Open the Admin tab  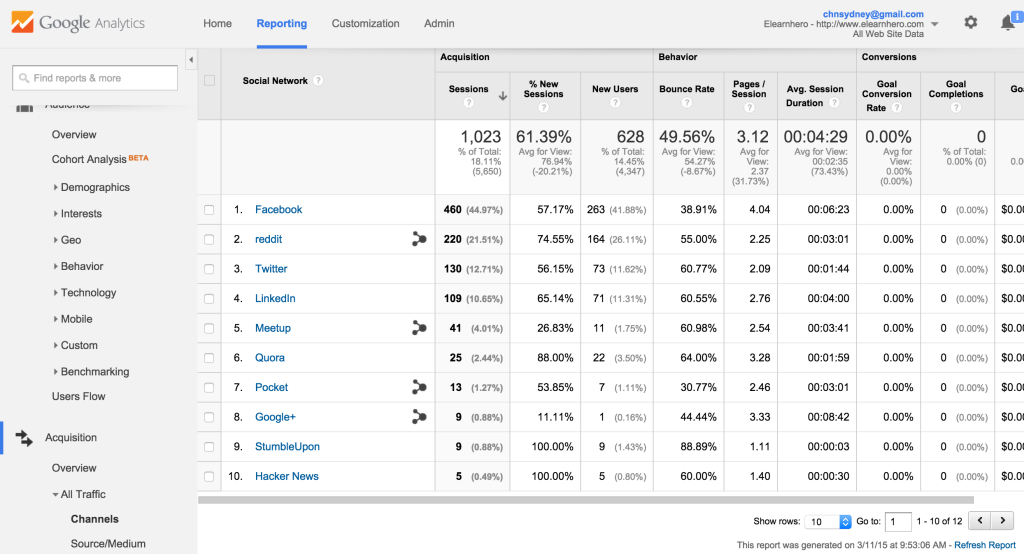tap(439, 24)
